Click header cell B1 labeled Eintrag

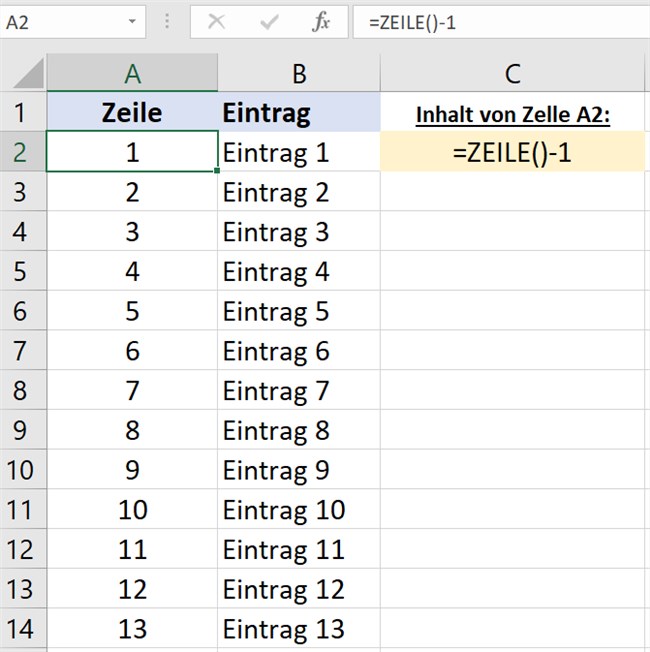(298, 113)
